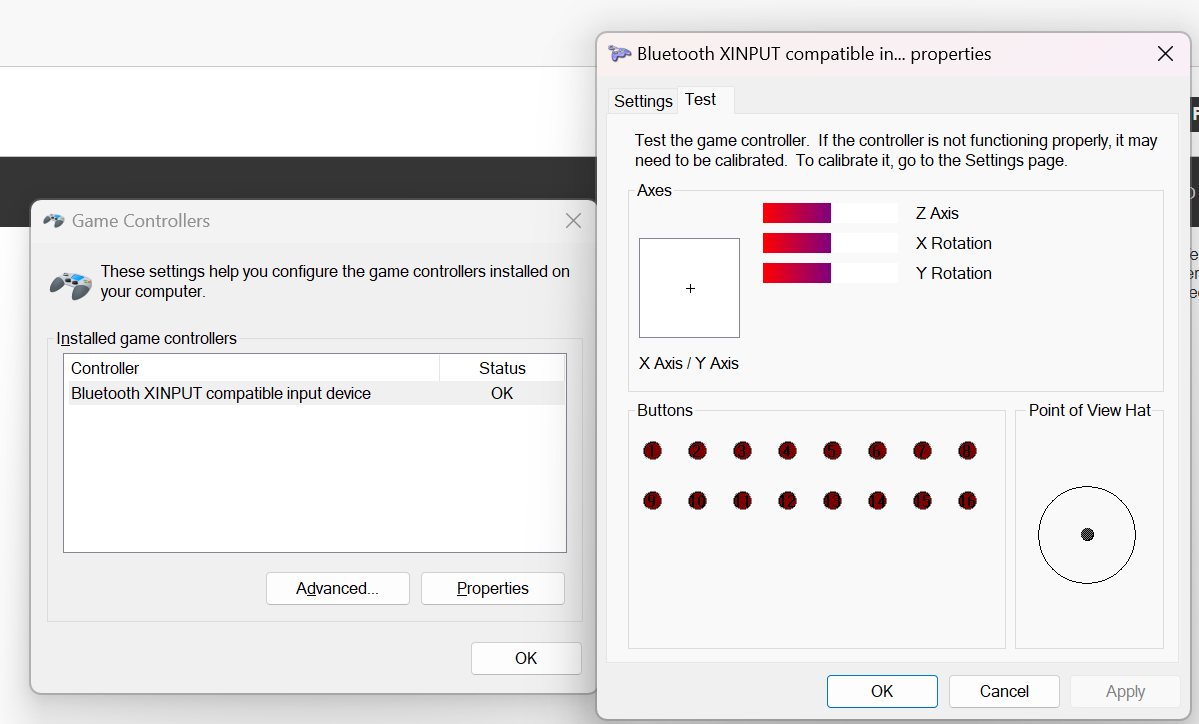Click button indicator 3 in Buttons
The width and height of the screenshot is (1199, 724).
pyautogui.click(x=742, y=451)
